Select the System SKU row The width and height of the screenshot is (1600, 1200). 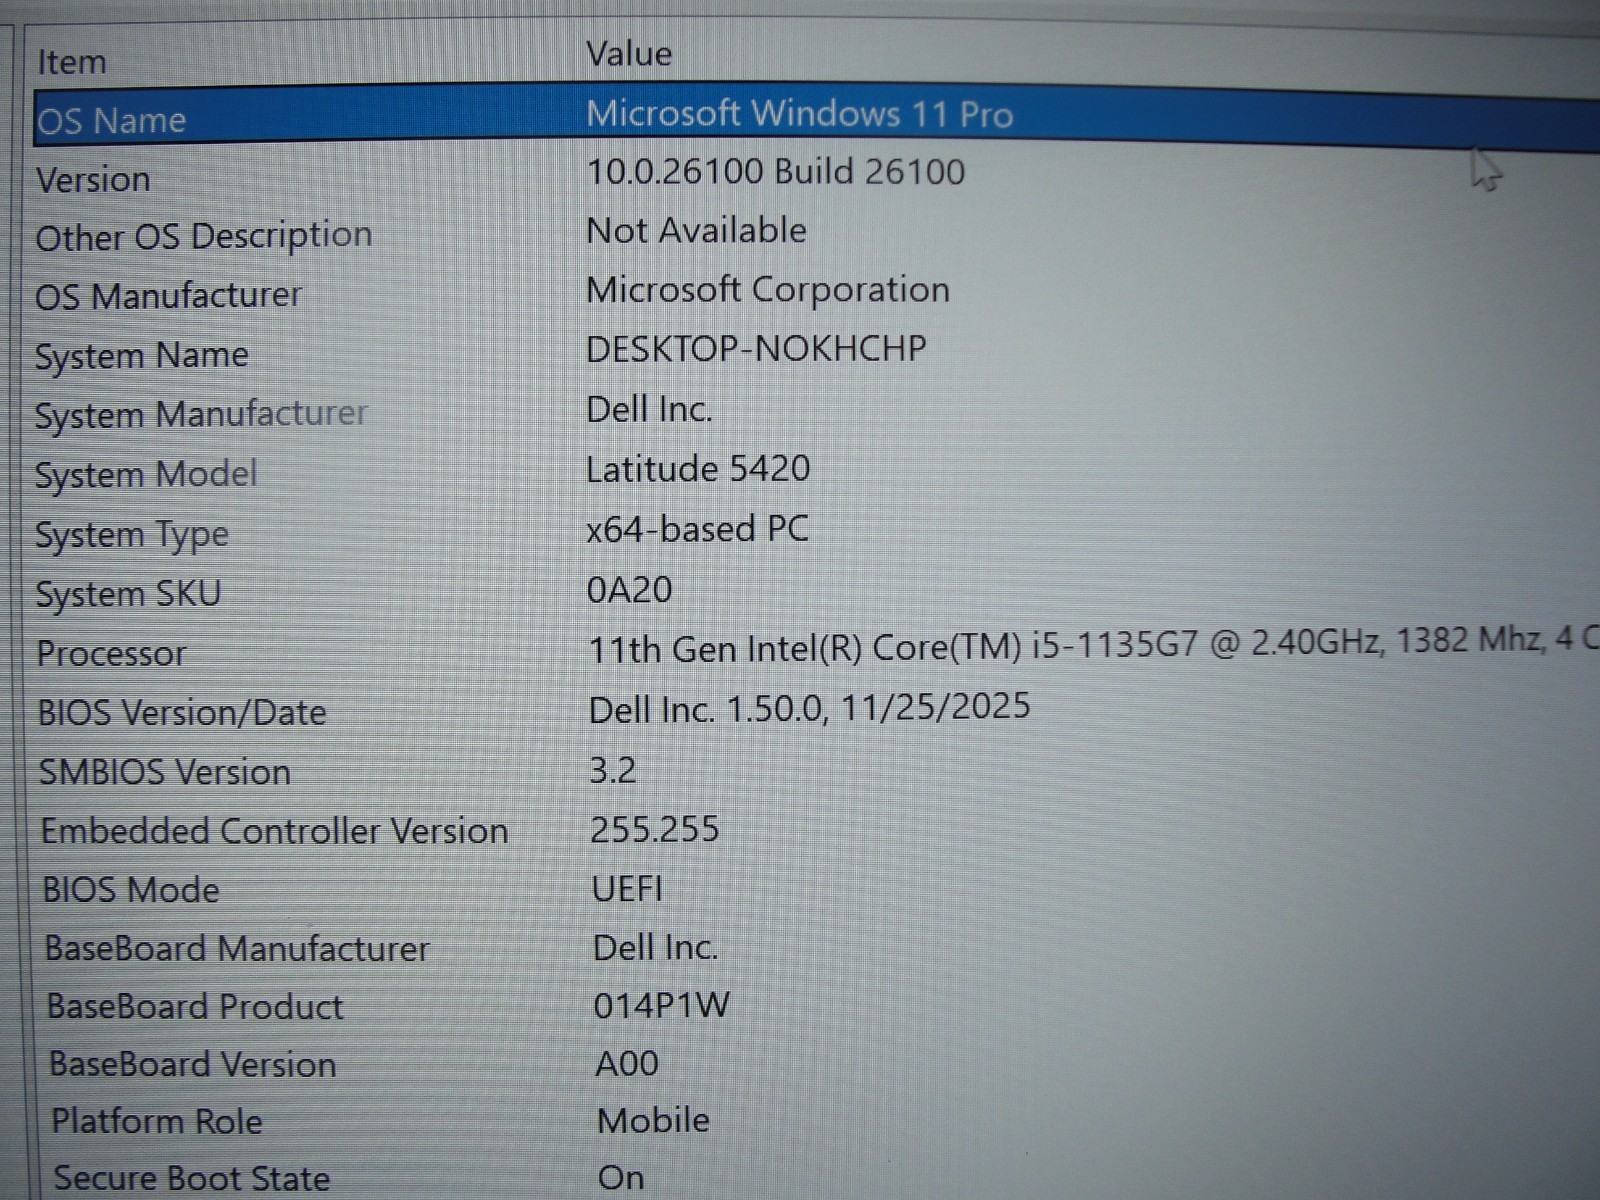tap(128, 595)
